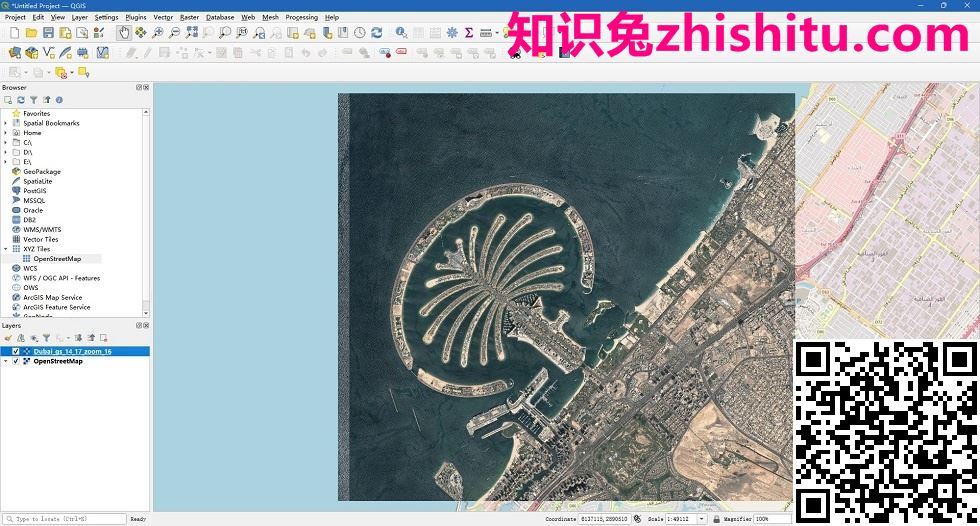Open the Layer menu
980x526 pixels.
point(79,17)
